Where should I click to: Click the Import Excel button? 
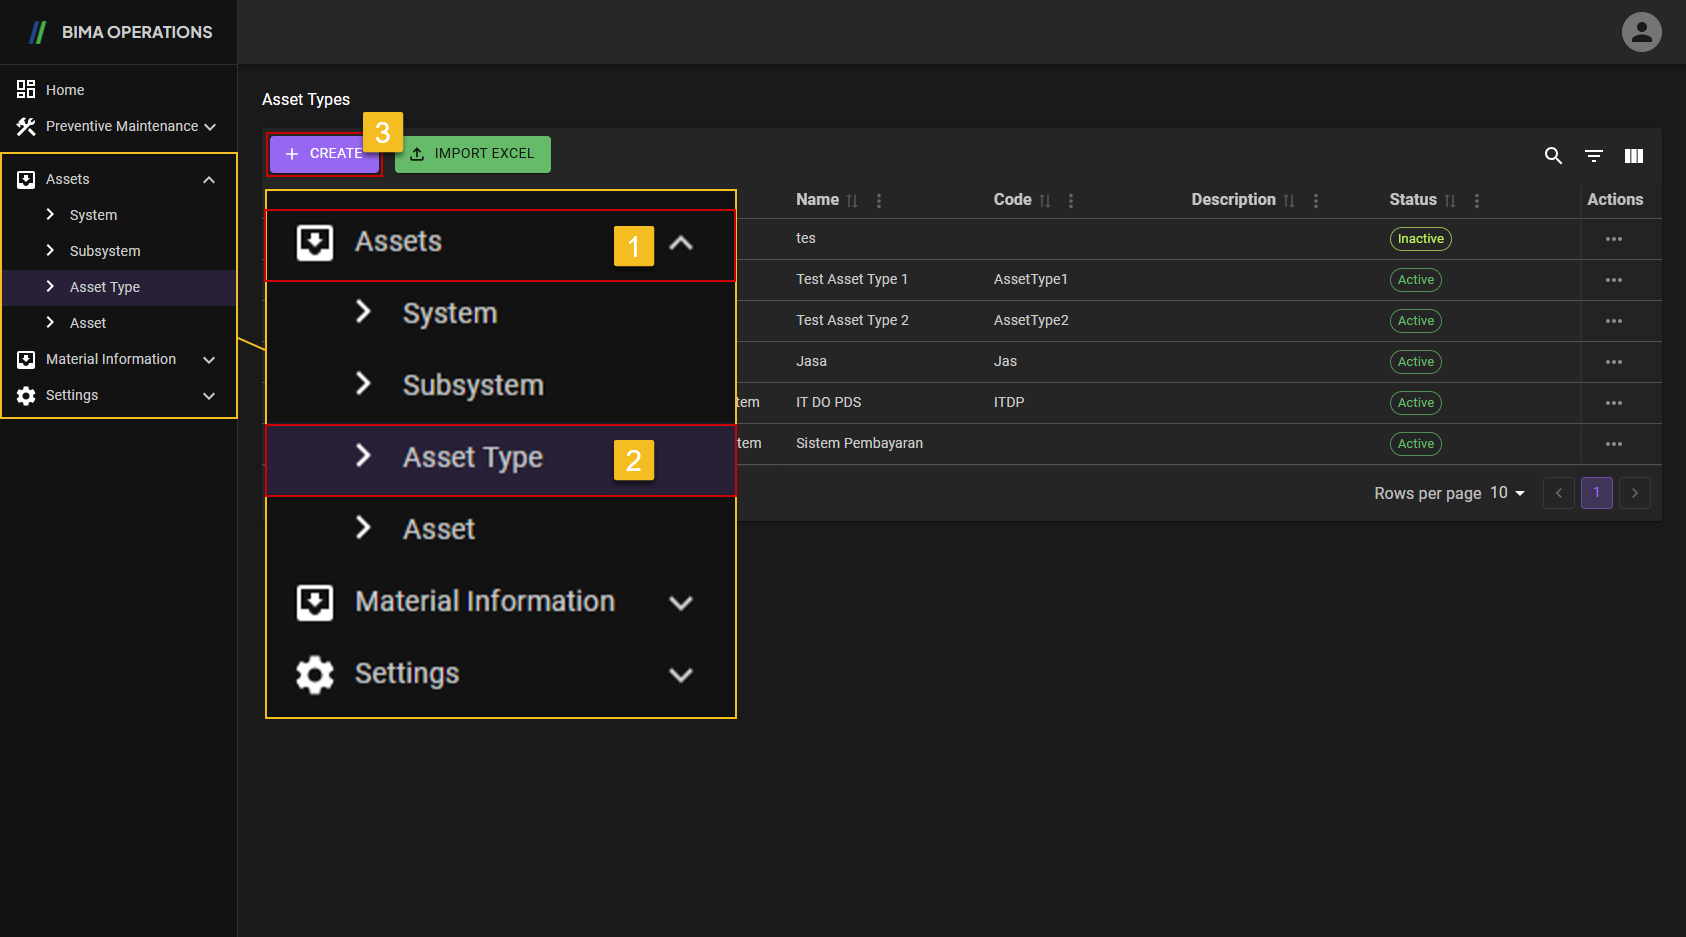pyautogui.click(x=472, y=154)
